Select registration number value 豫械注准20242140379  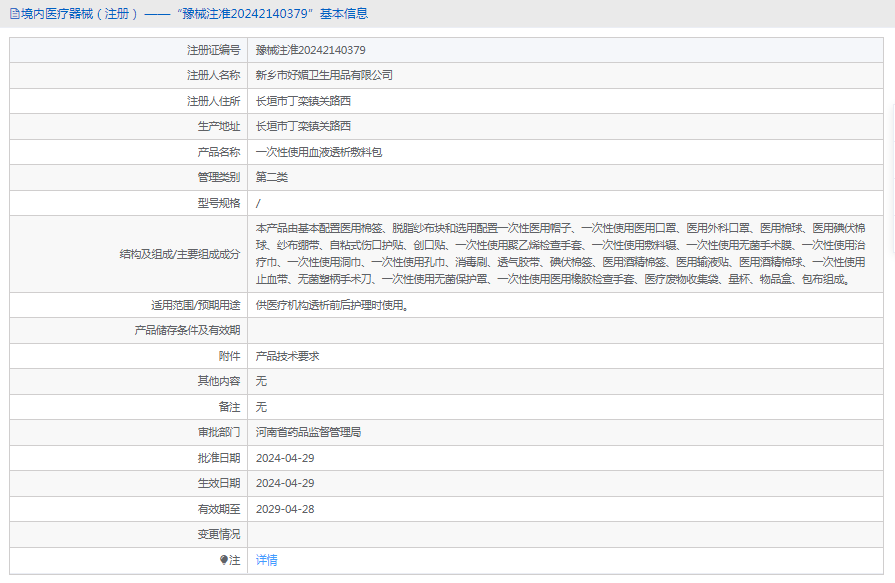tap(311, 50)
